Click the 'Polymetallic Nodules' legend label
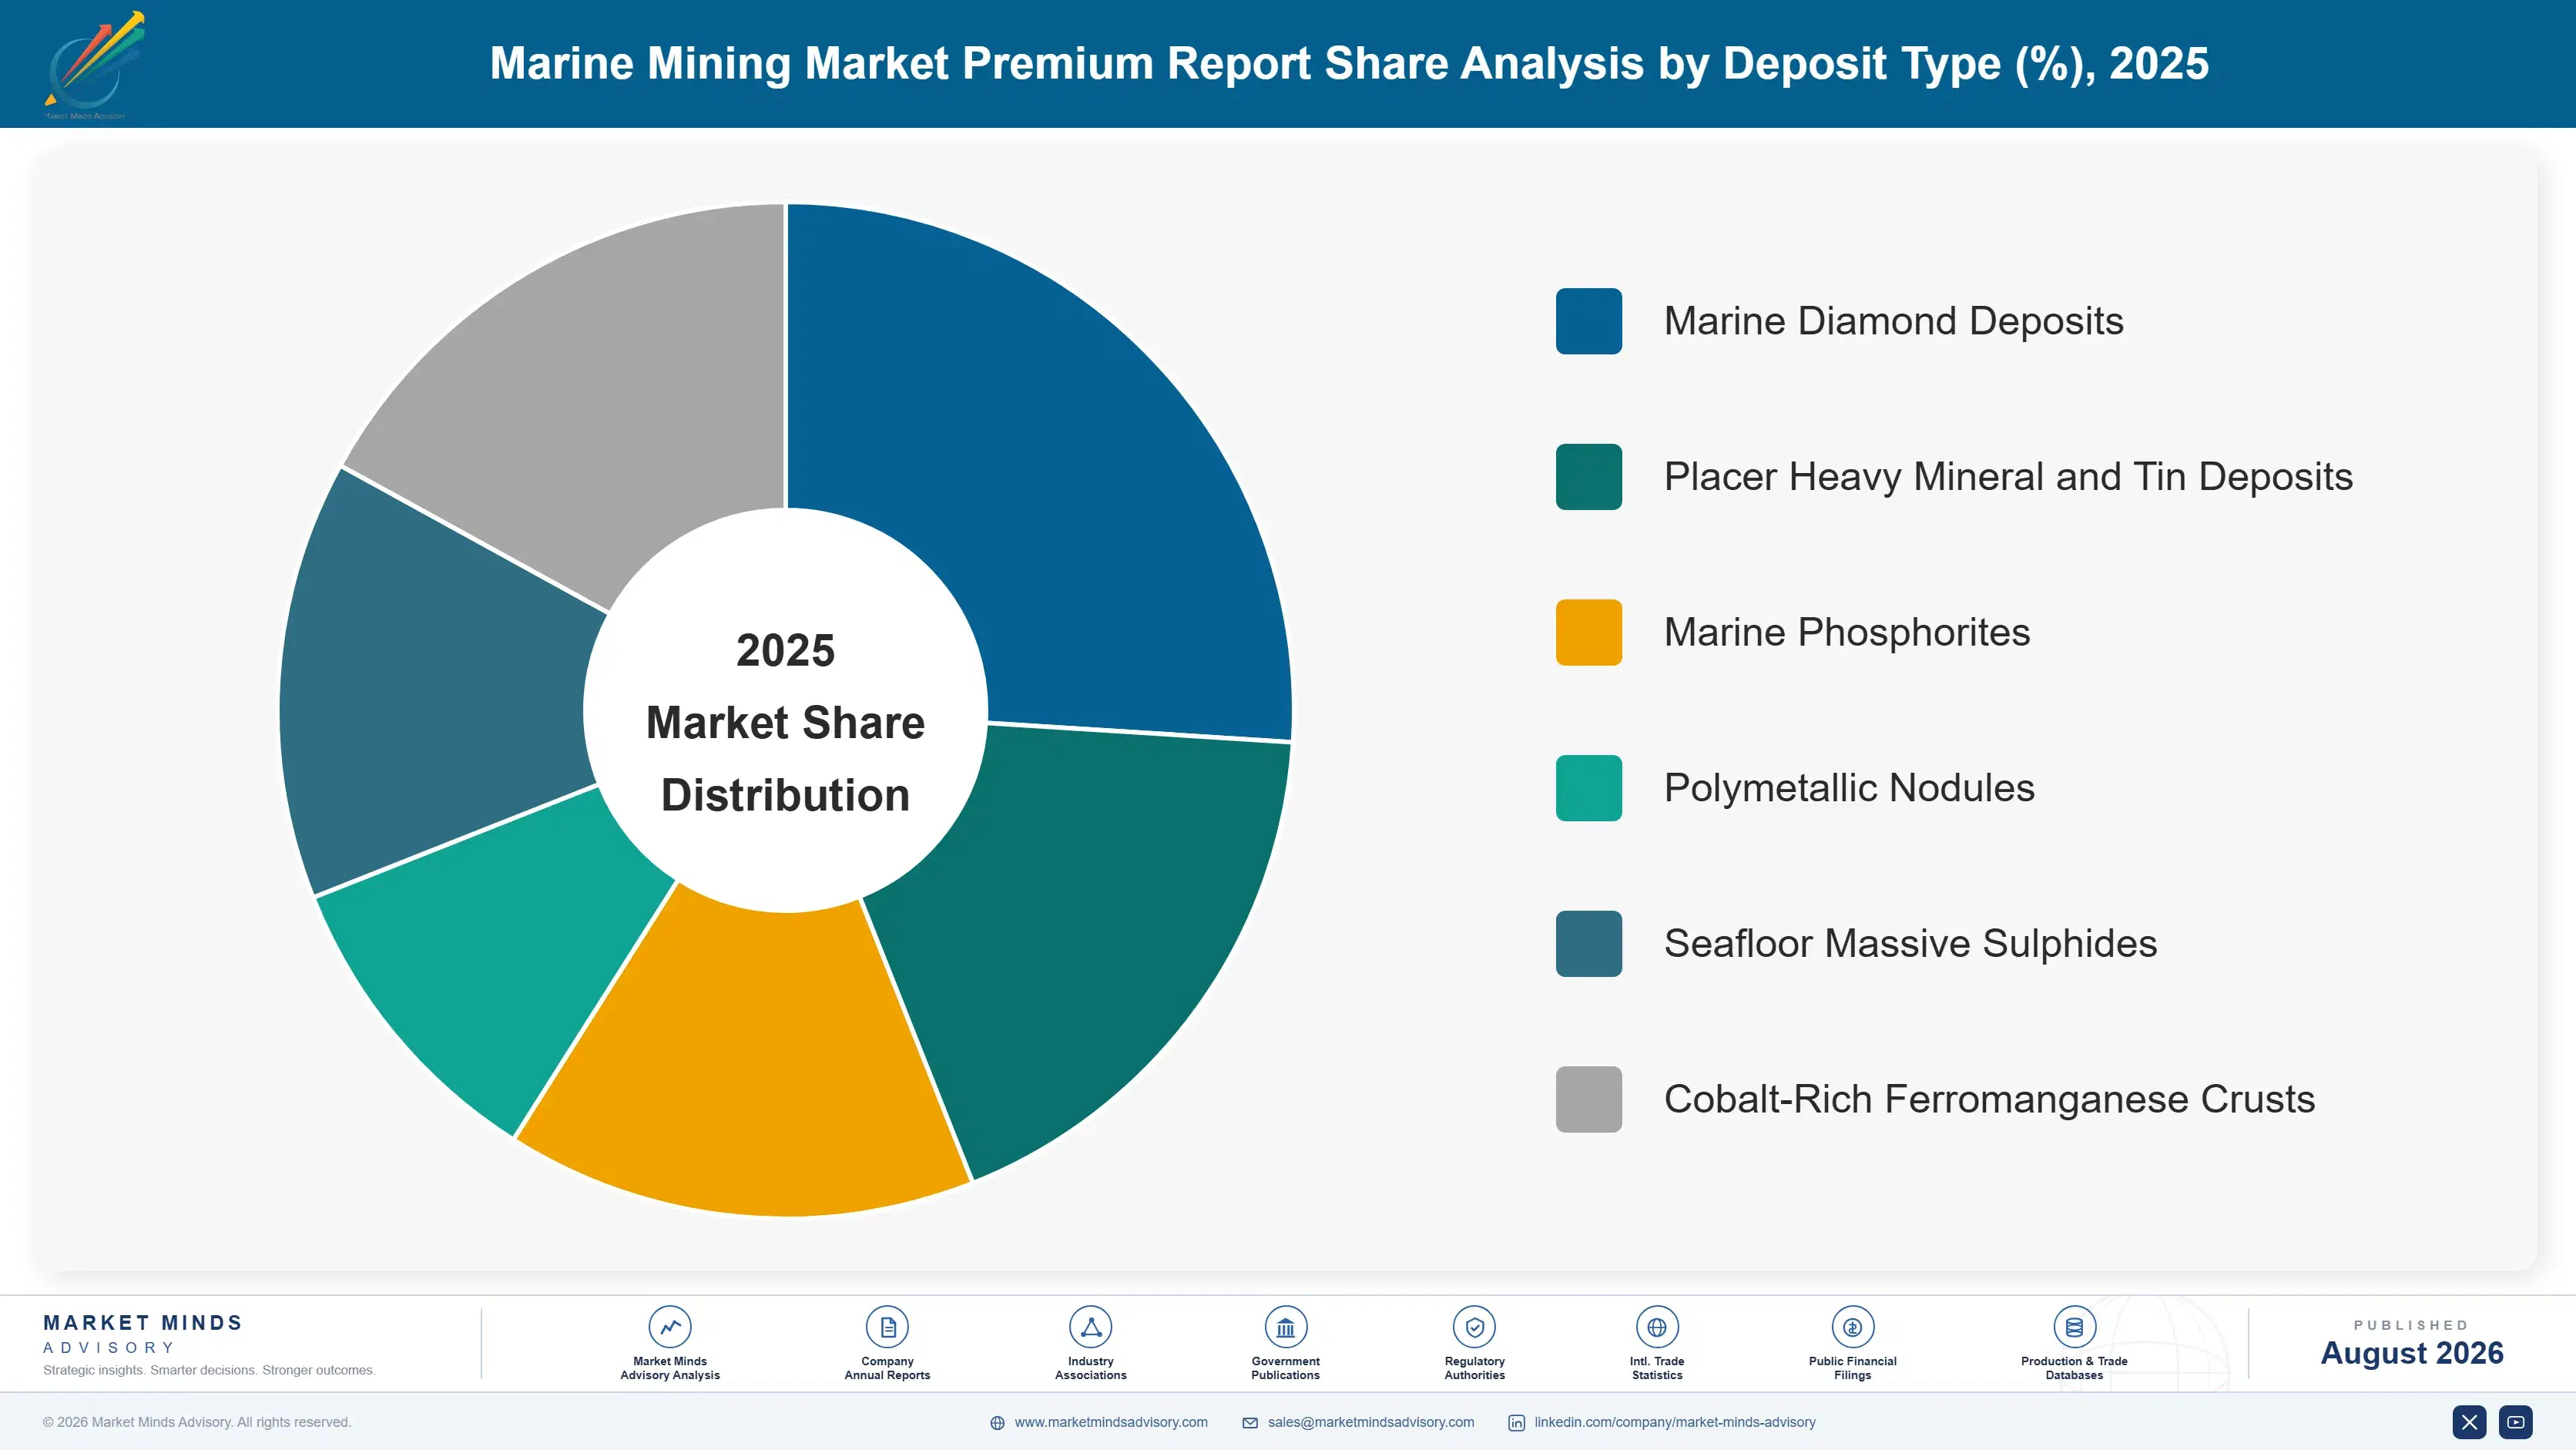The height and width of the screenshot is (1450, 2576). coord(1849,788)
